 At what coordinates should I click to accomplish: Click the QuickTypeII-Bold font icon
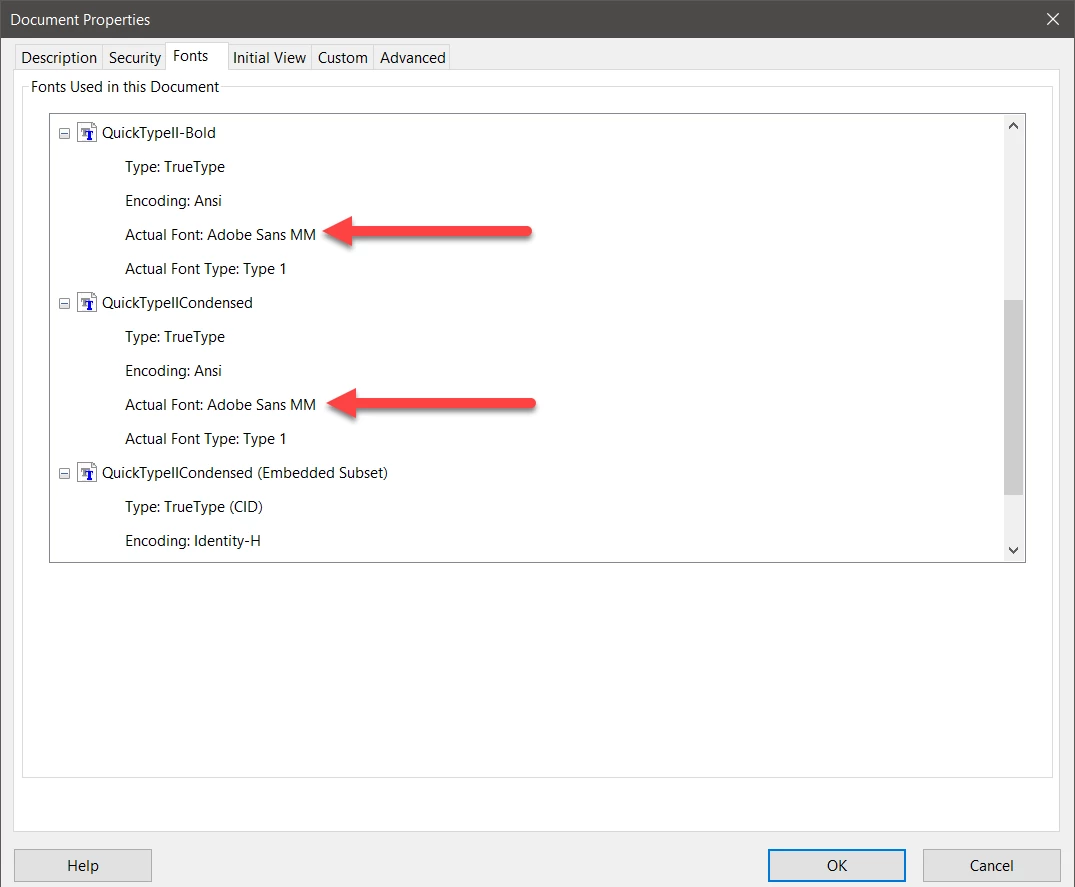86,132
